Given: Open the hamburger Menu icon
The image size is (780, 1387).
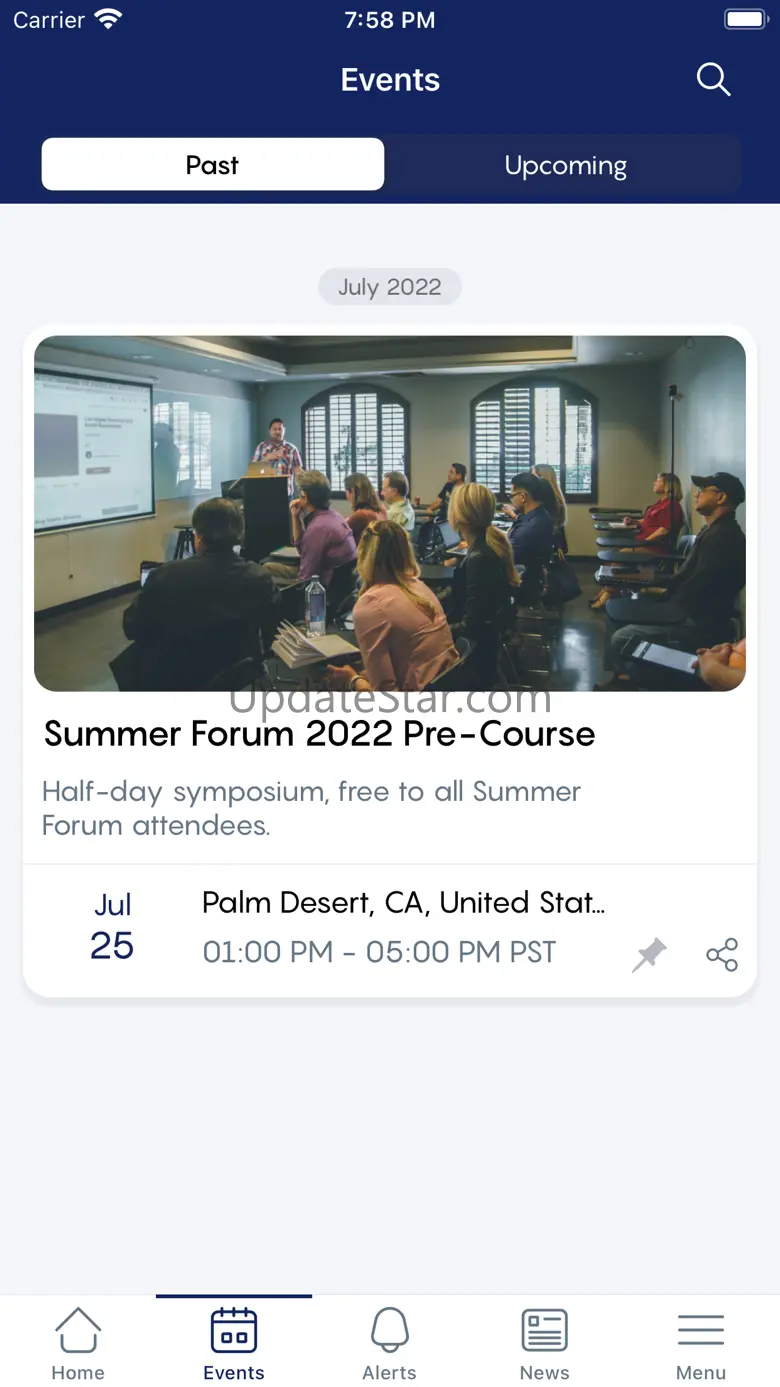Looking at the screenshot, I should tap(701, 1331).
